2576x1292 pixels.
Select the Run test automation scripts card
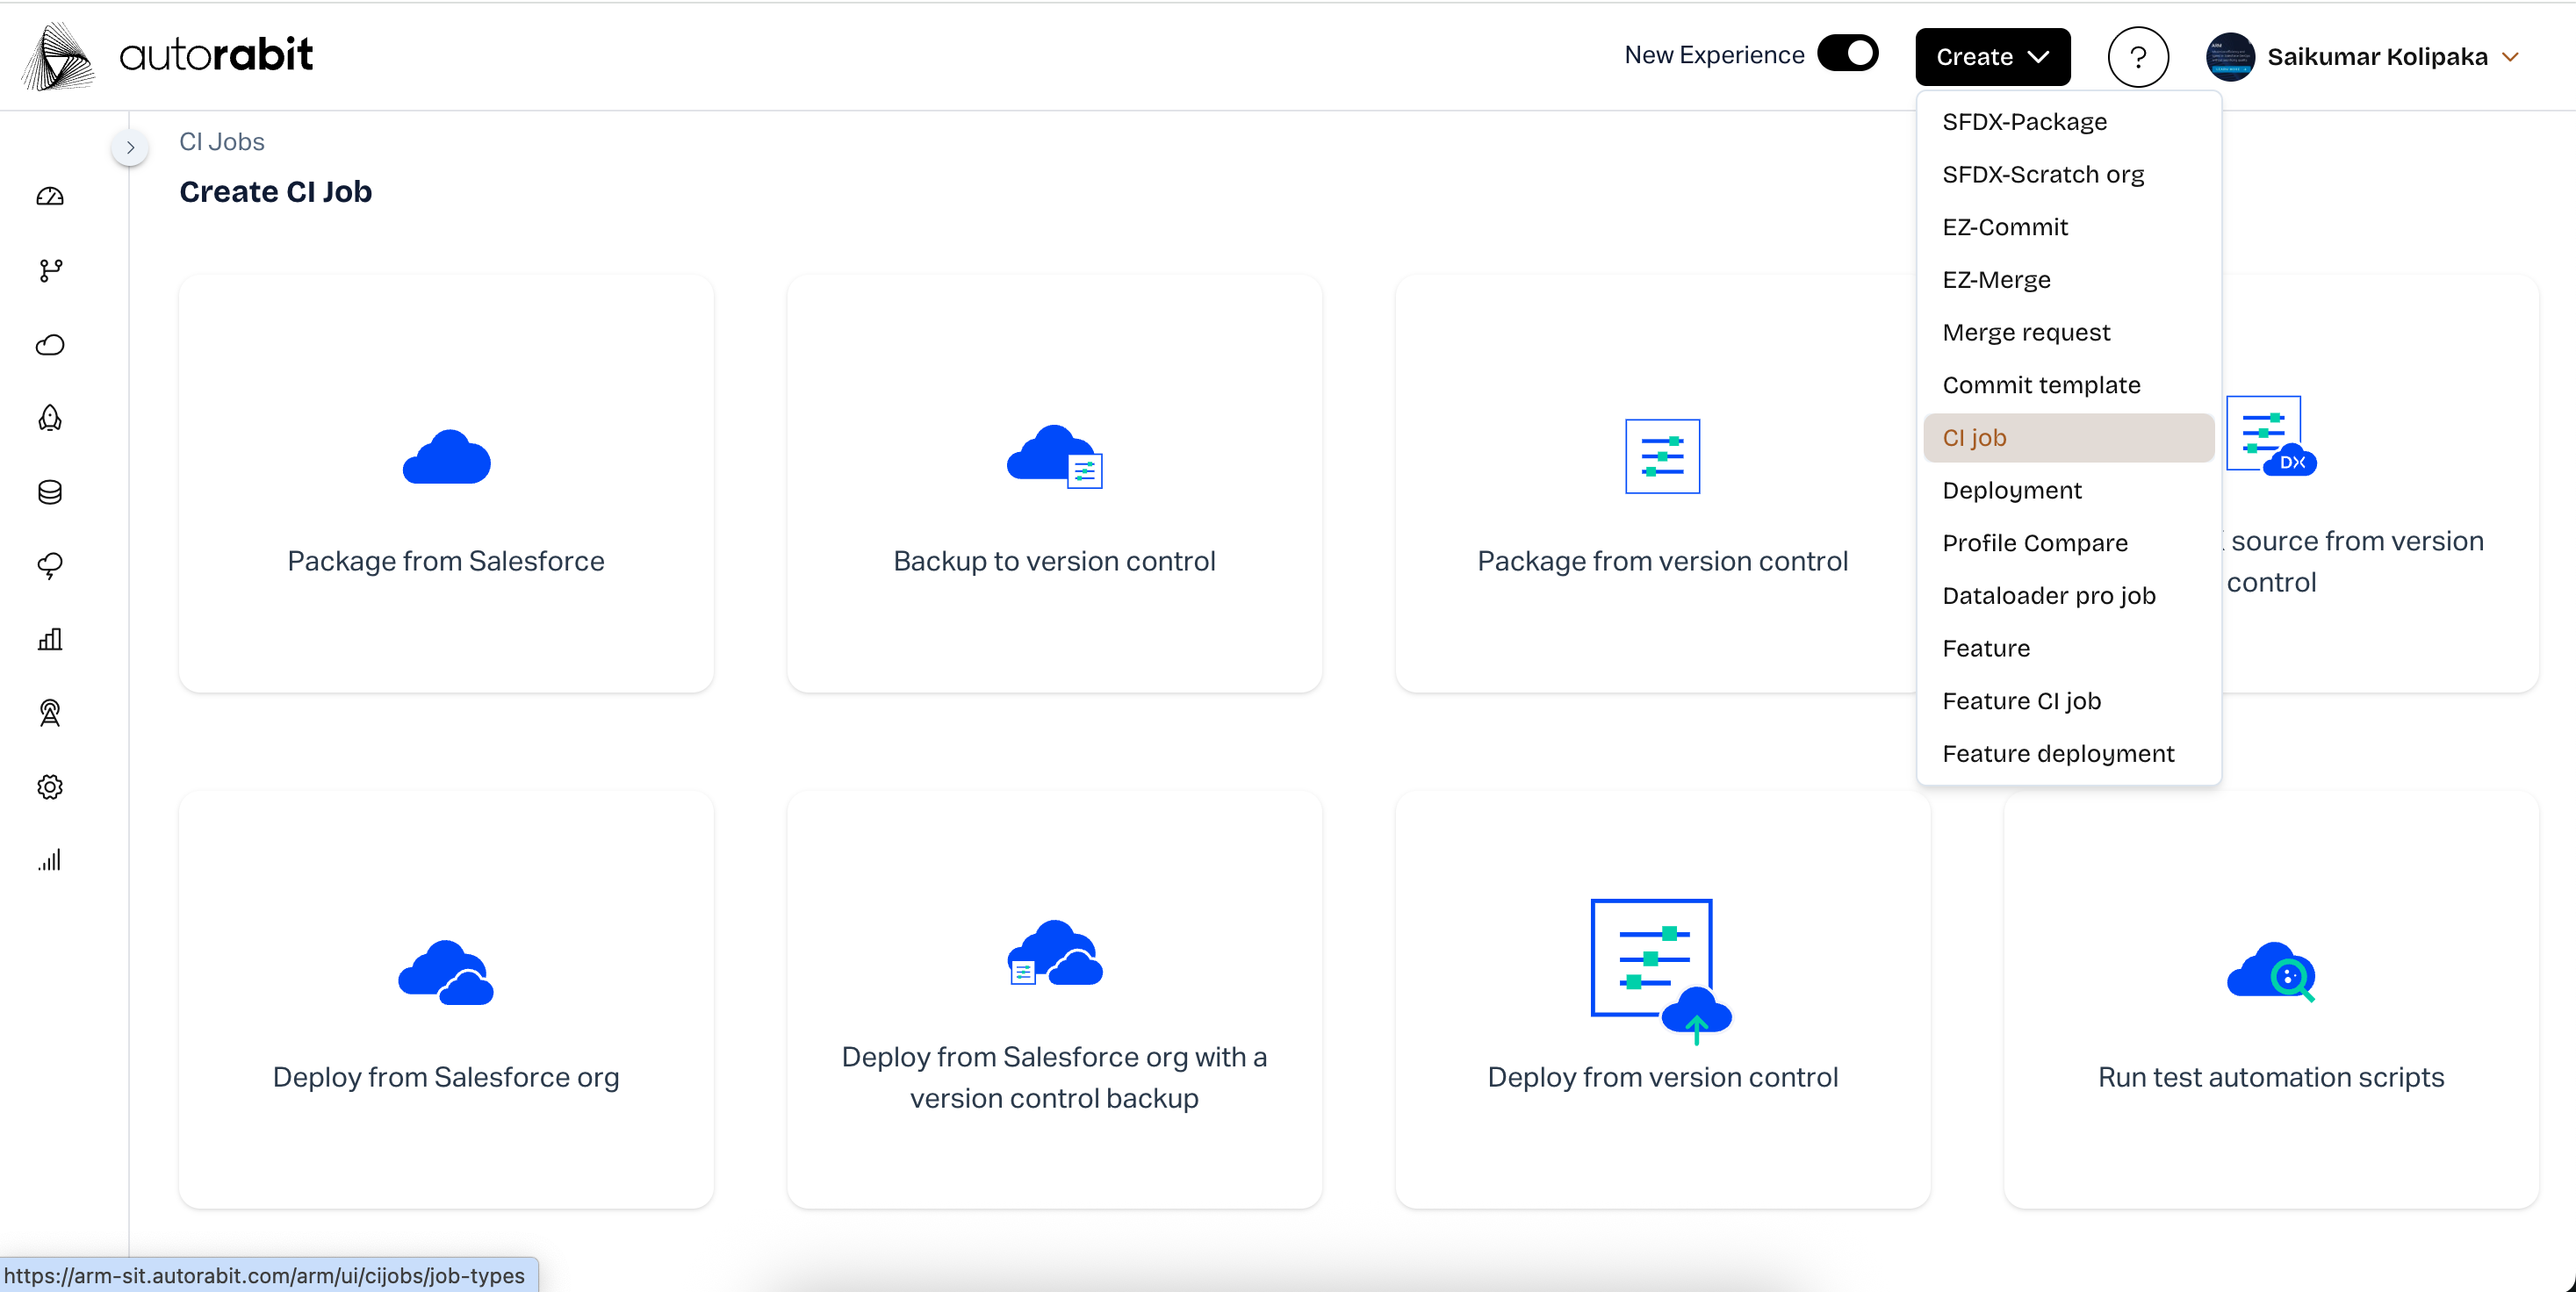(x=2270, y=1000)
